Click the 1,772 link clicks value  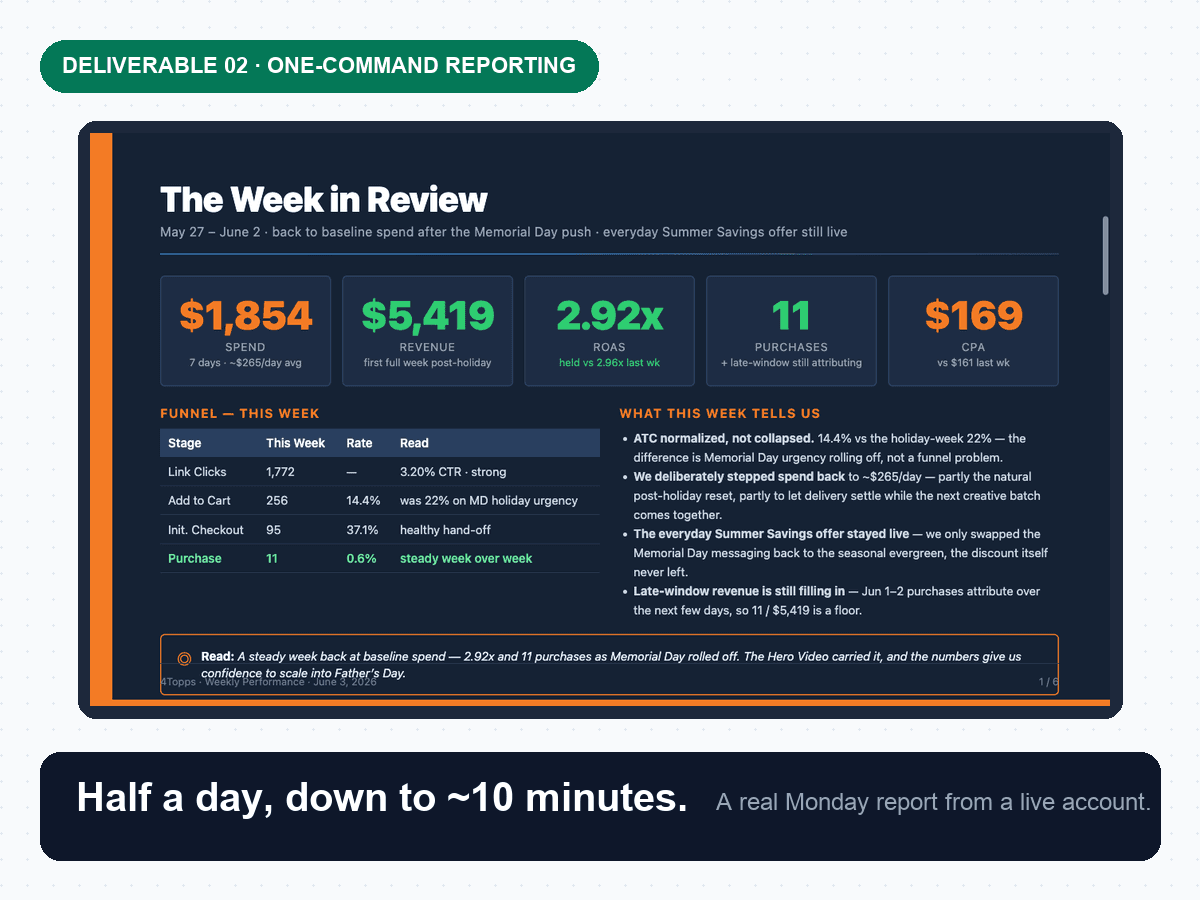click(x=280, y=472)
